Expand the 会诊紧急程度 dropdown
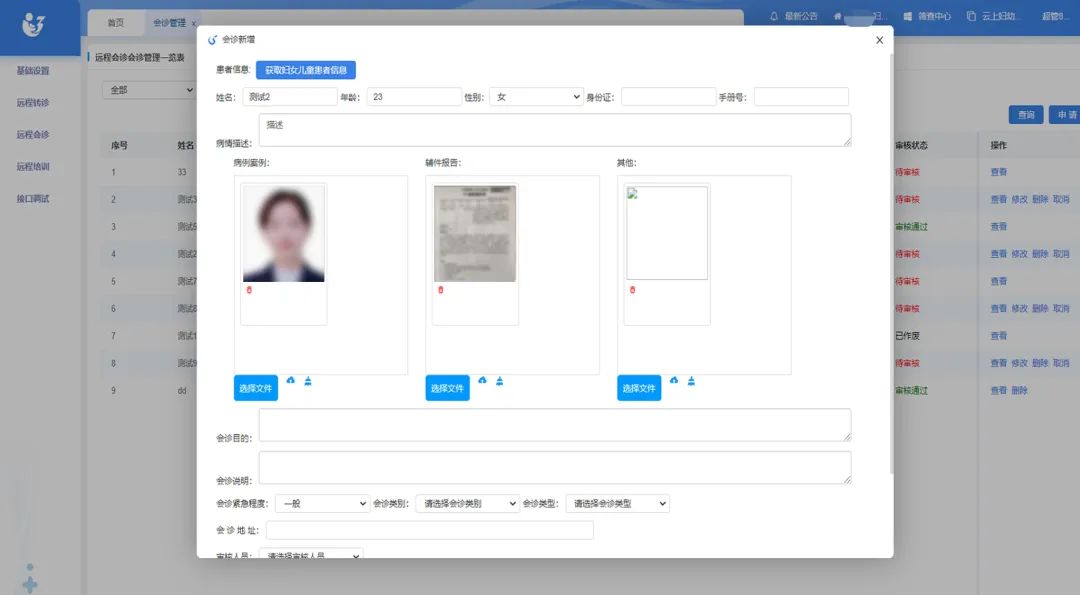 [x=322, y=504]
